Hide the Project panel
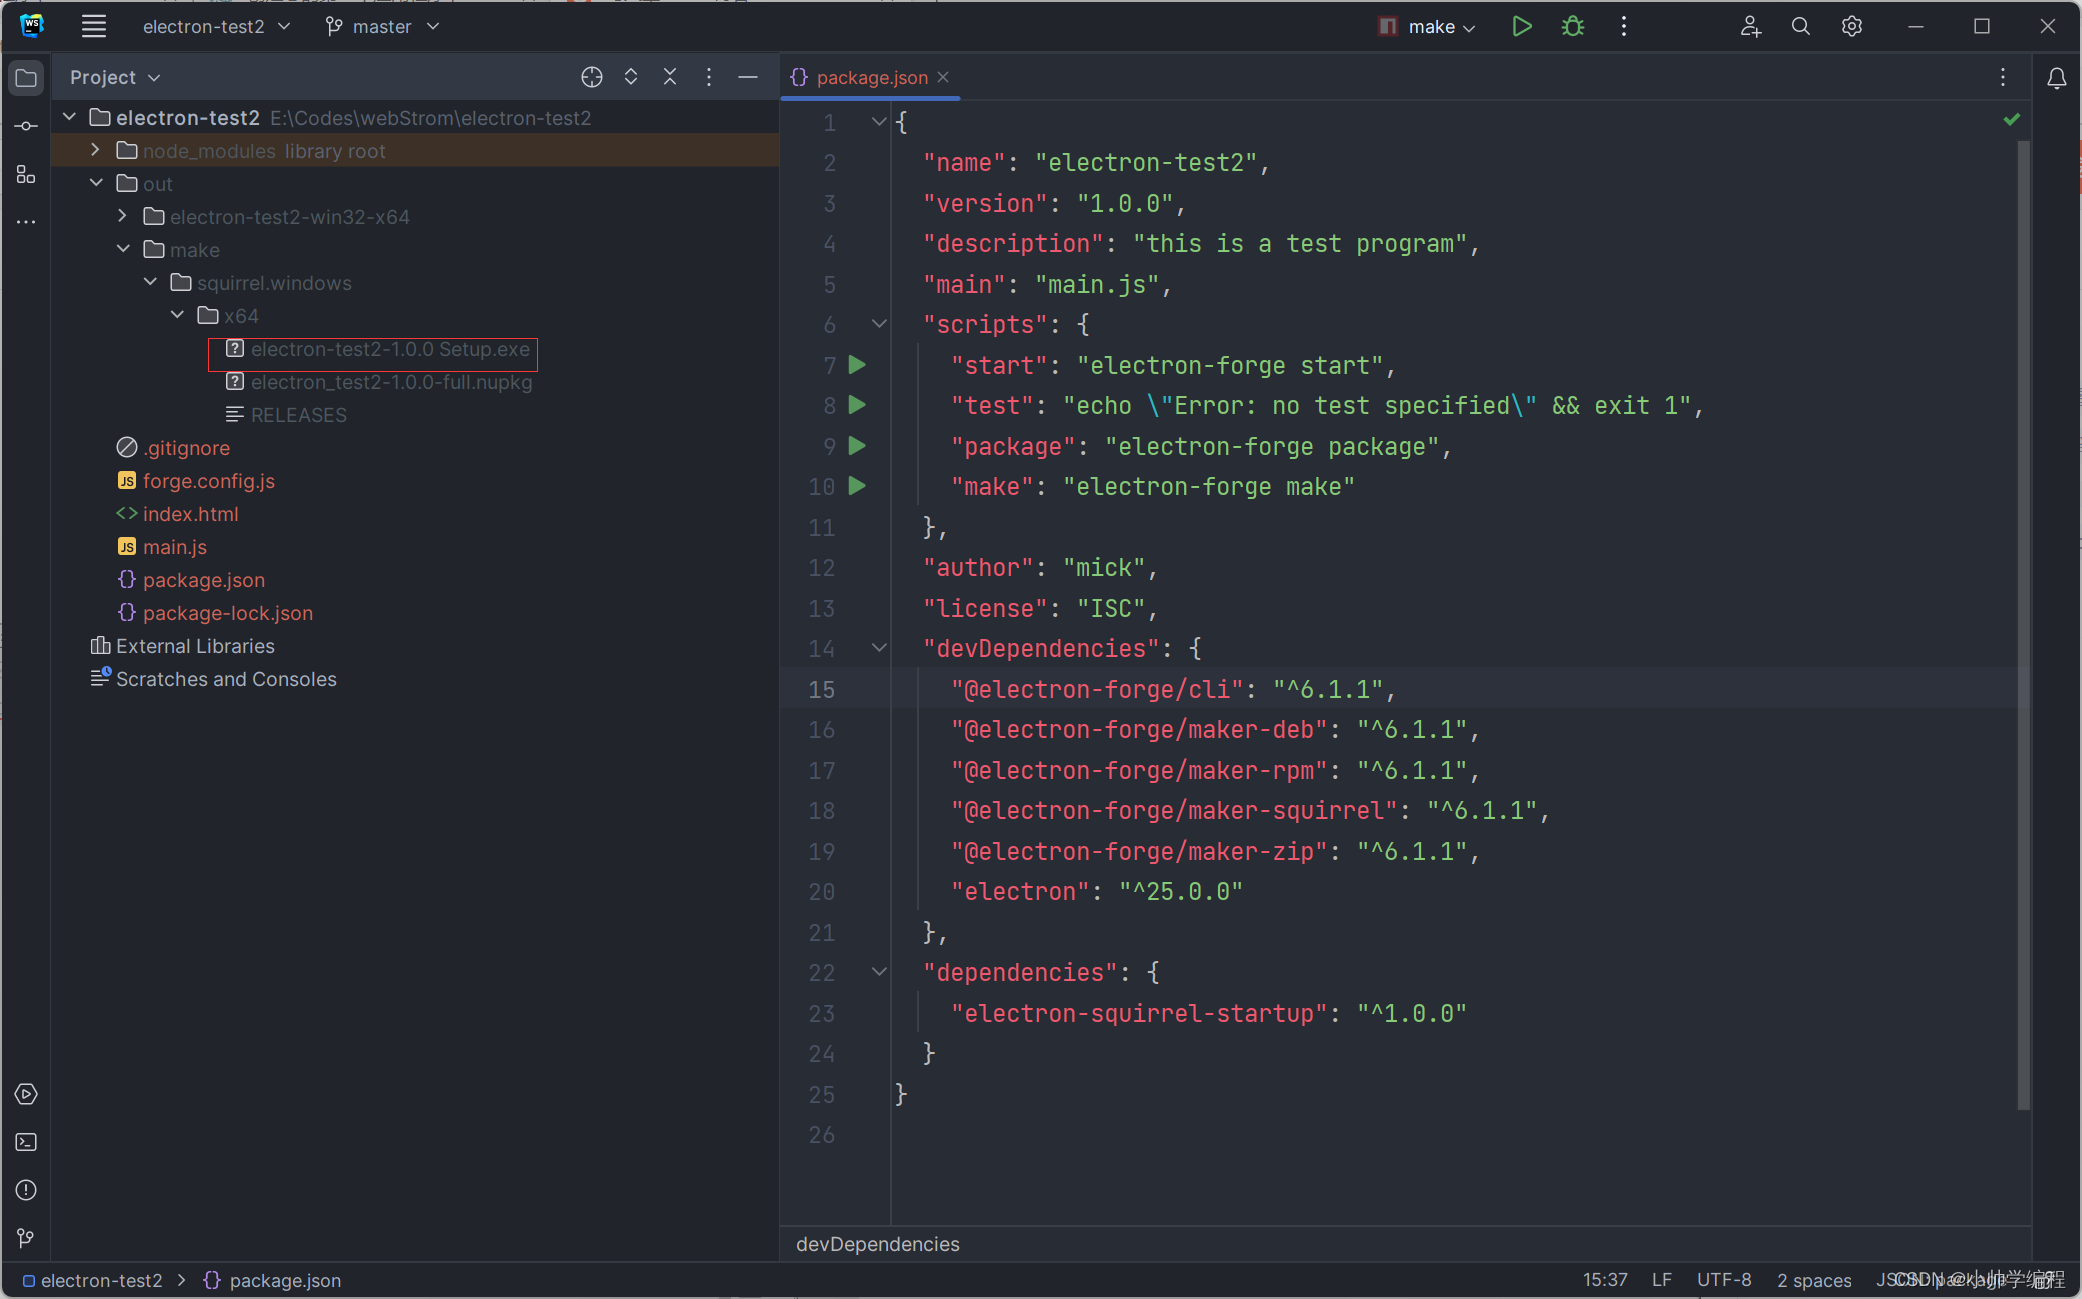This screenshot has height=1299, width=2082. [x=748, y=77]
